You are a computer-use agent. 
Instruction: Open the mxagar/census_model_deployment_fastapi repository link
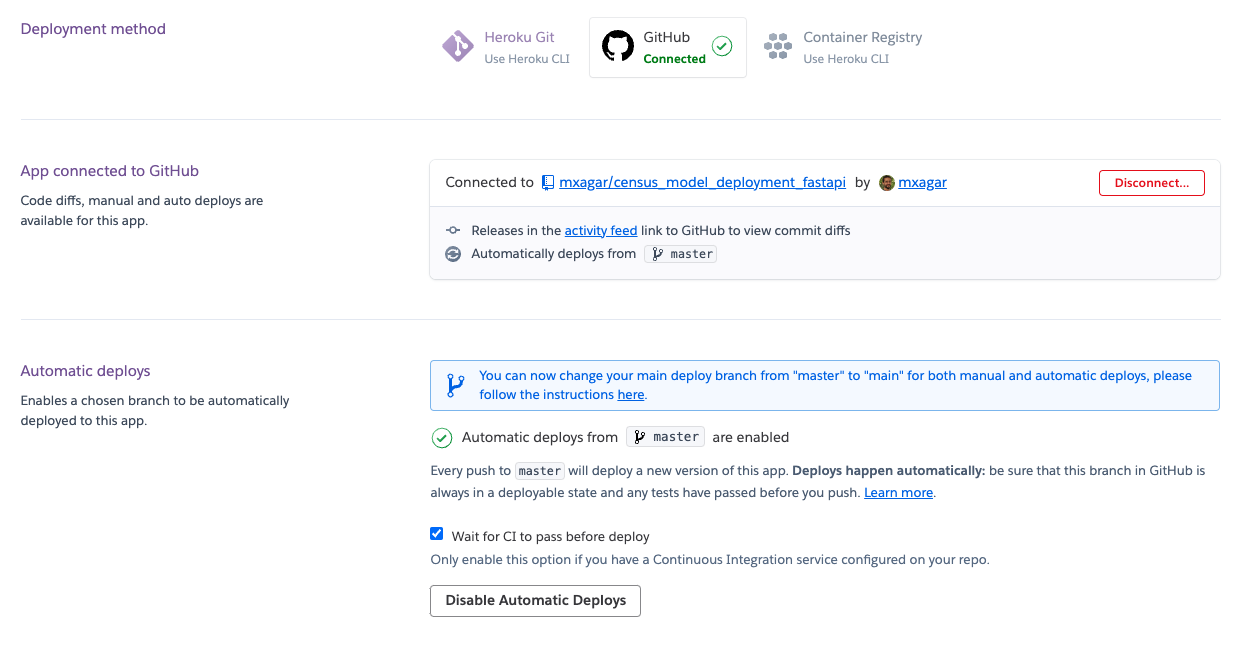[702, 182]
